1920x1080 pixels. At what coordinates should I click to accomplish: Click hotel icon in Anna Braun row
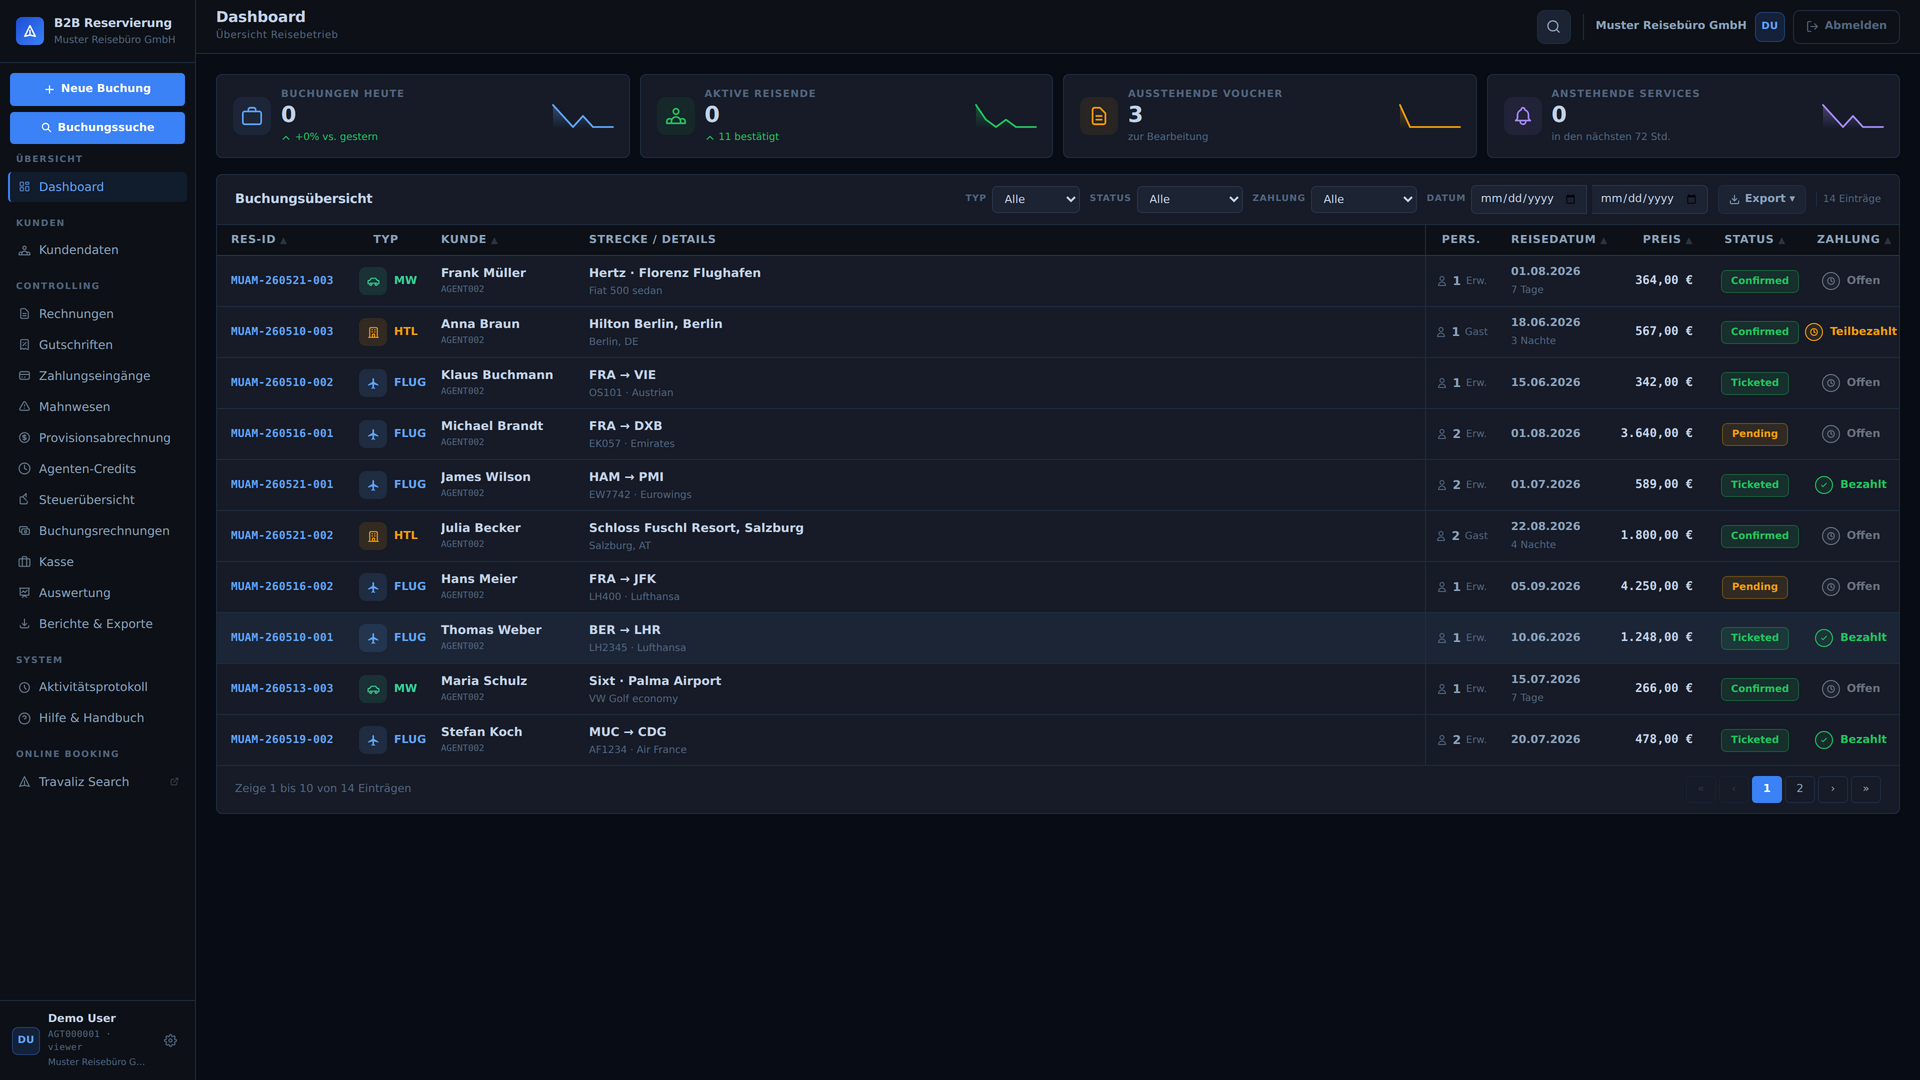click(x=373, y=332)
